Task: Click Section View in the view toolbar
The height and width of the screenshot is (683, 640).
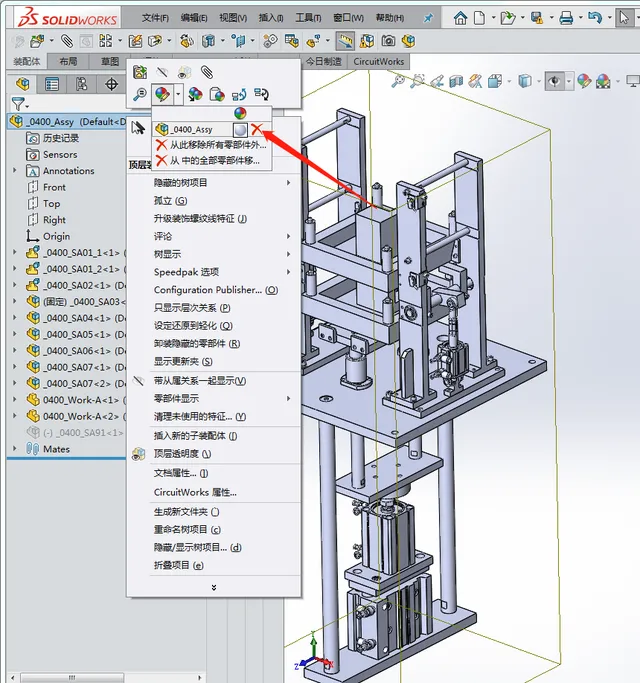Action: point(456,81)
